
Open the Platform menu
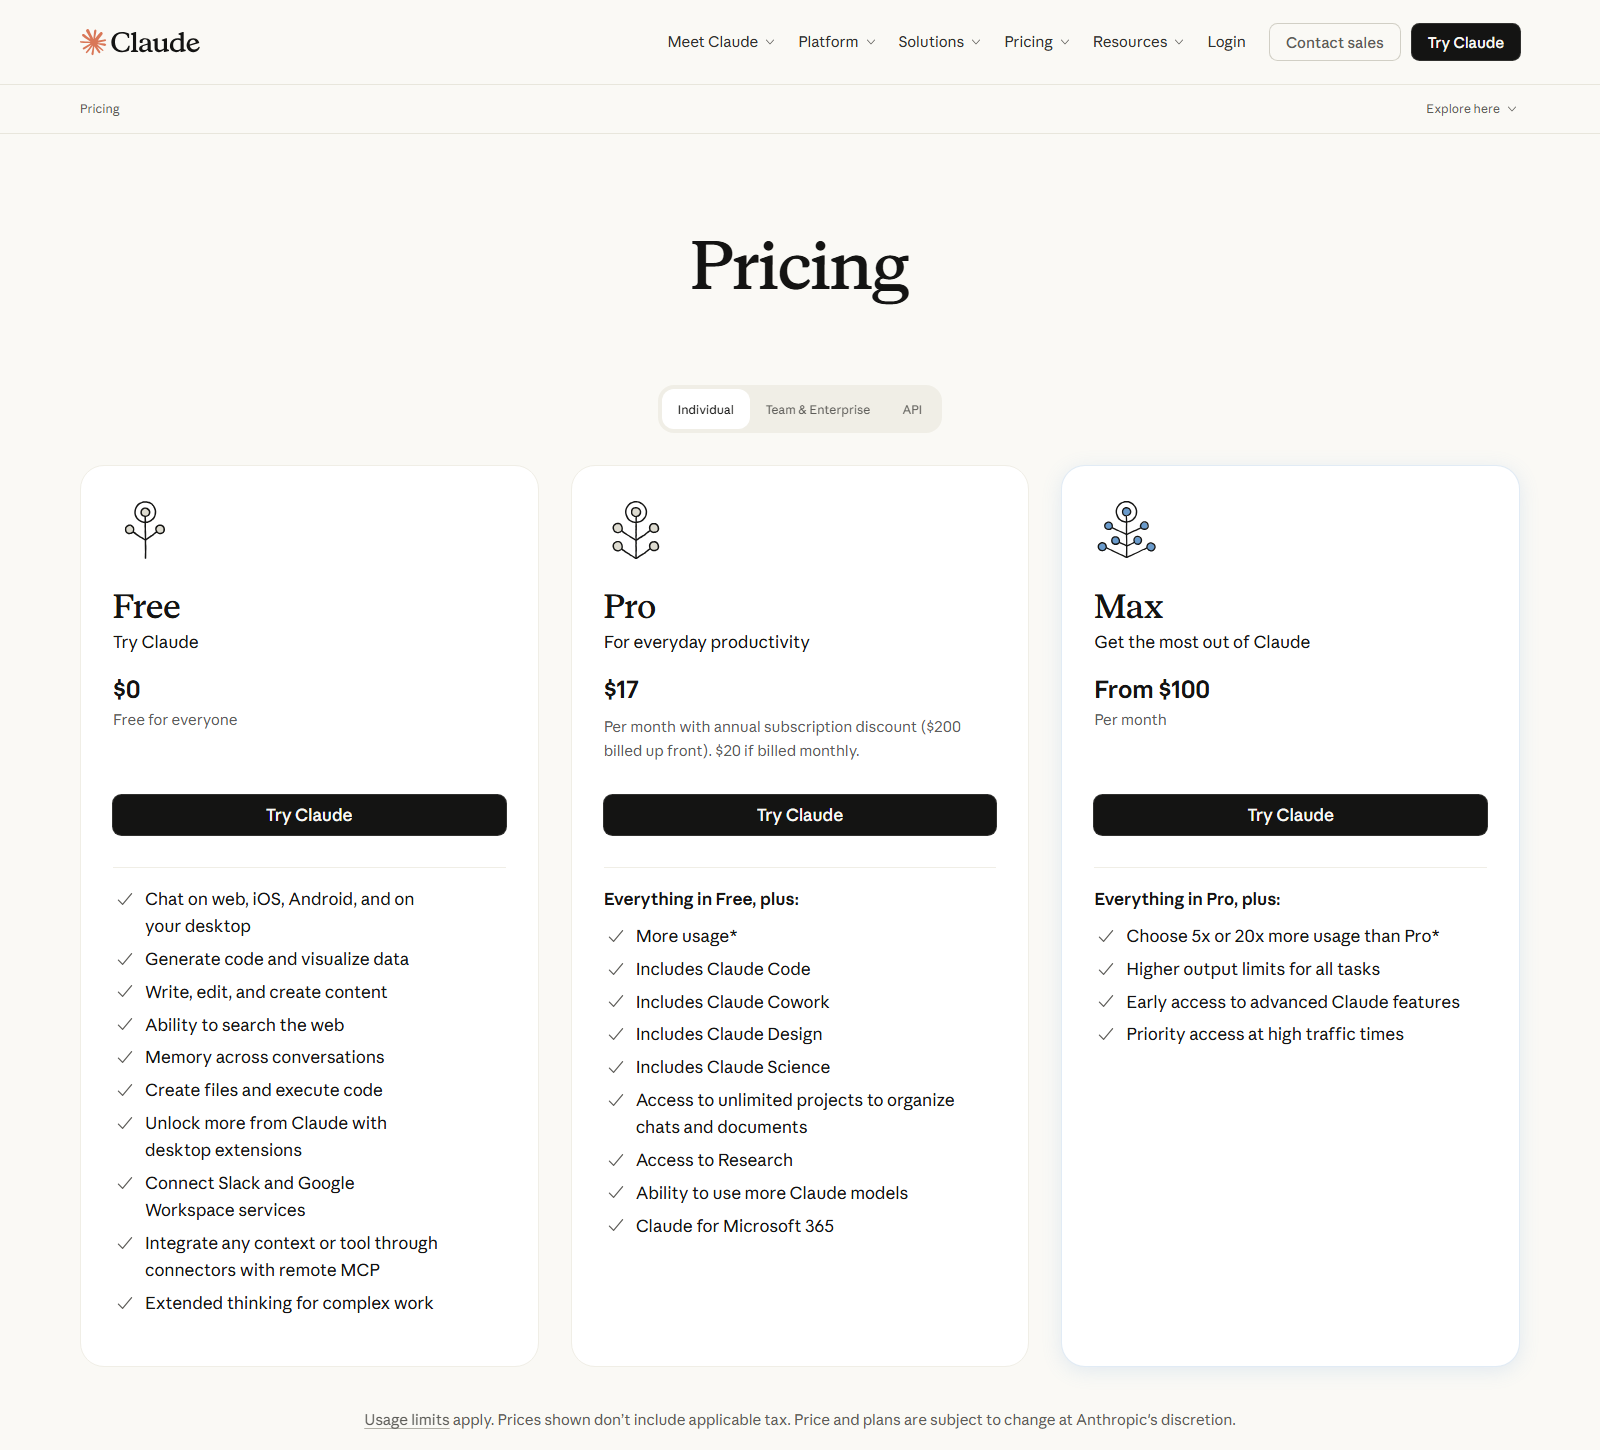click(837, 42)
